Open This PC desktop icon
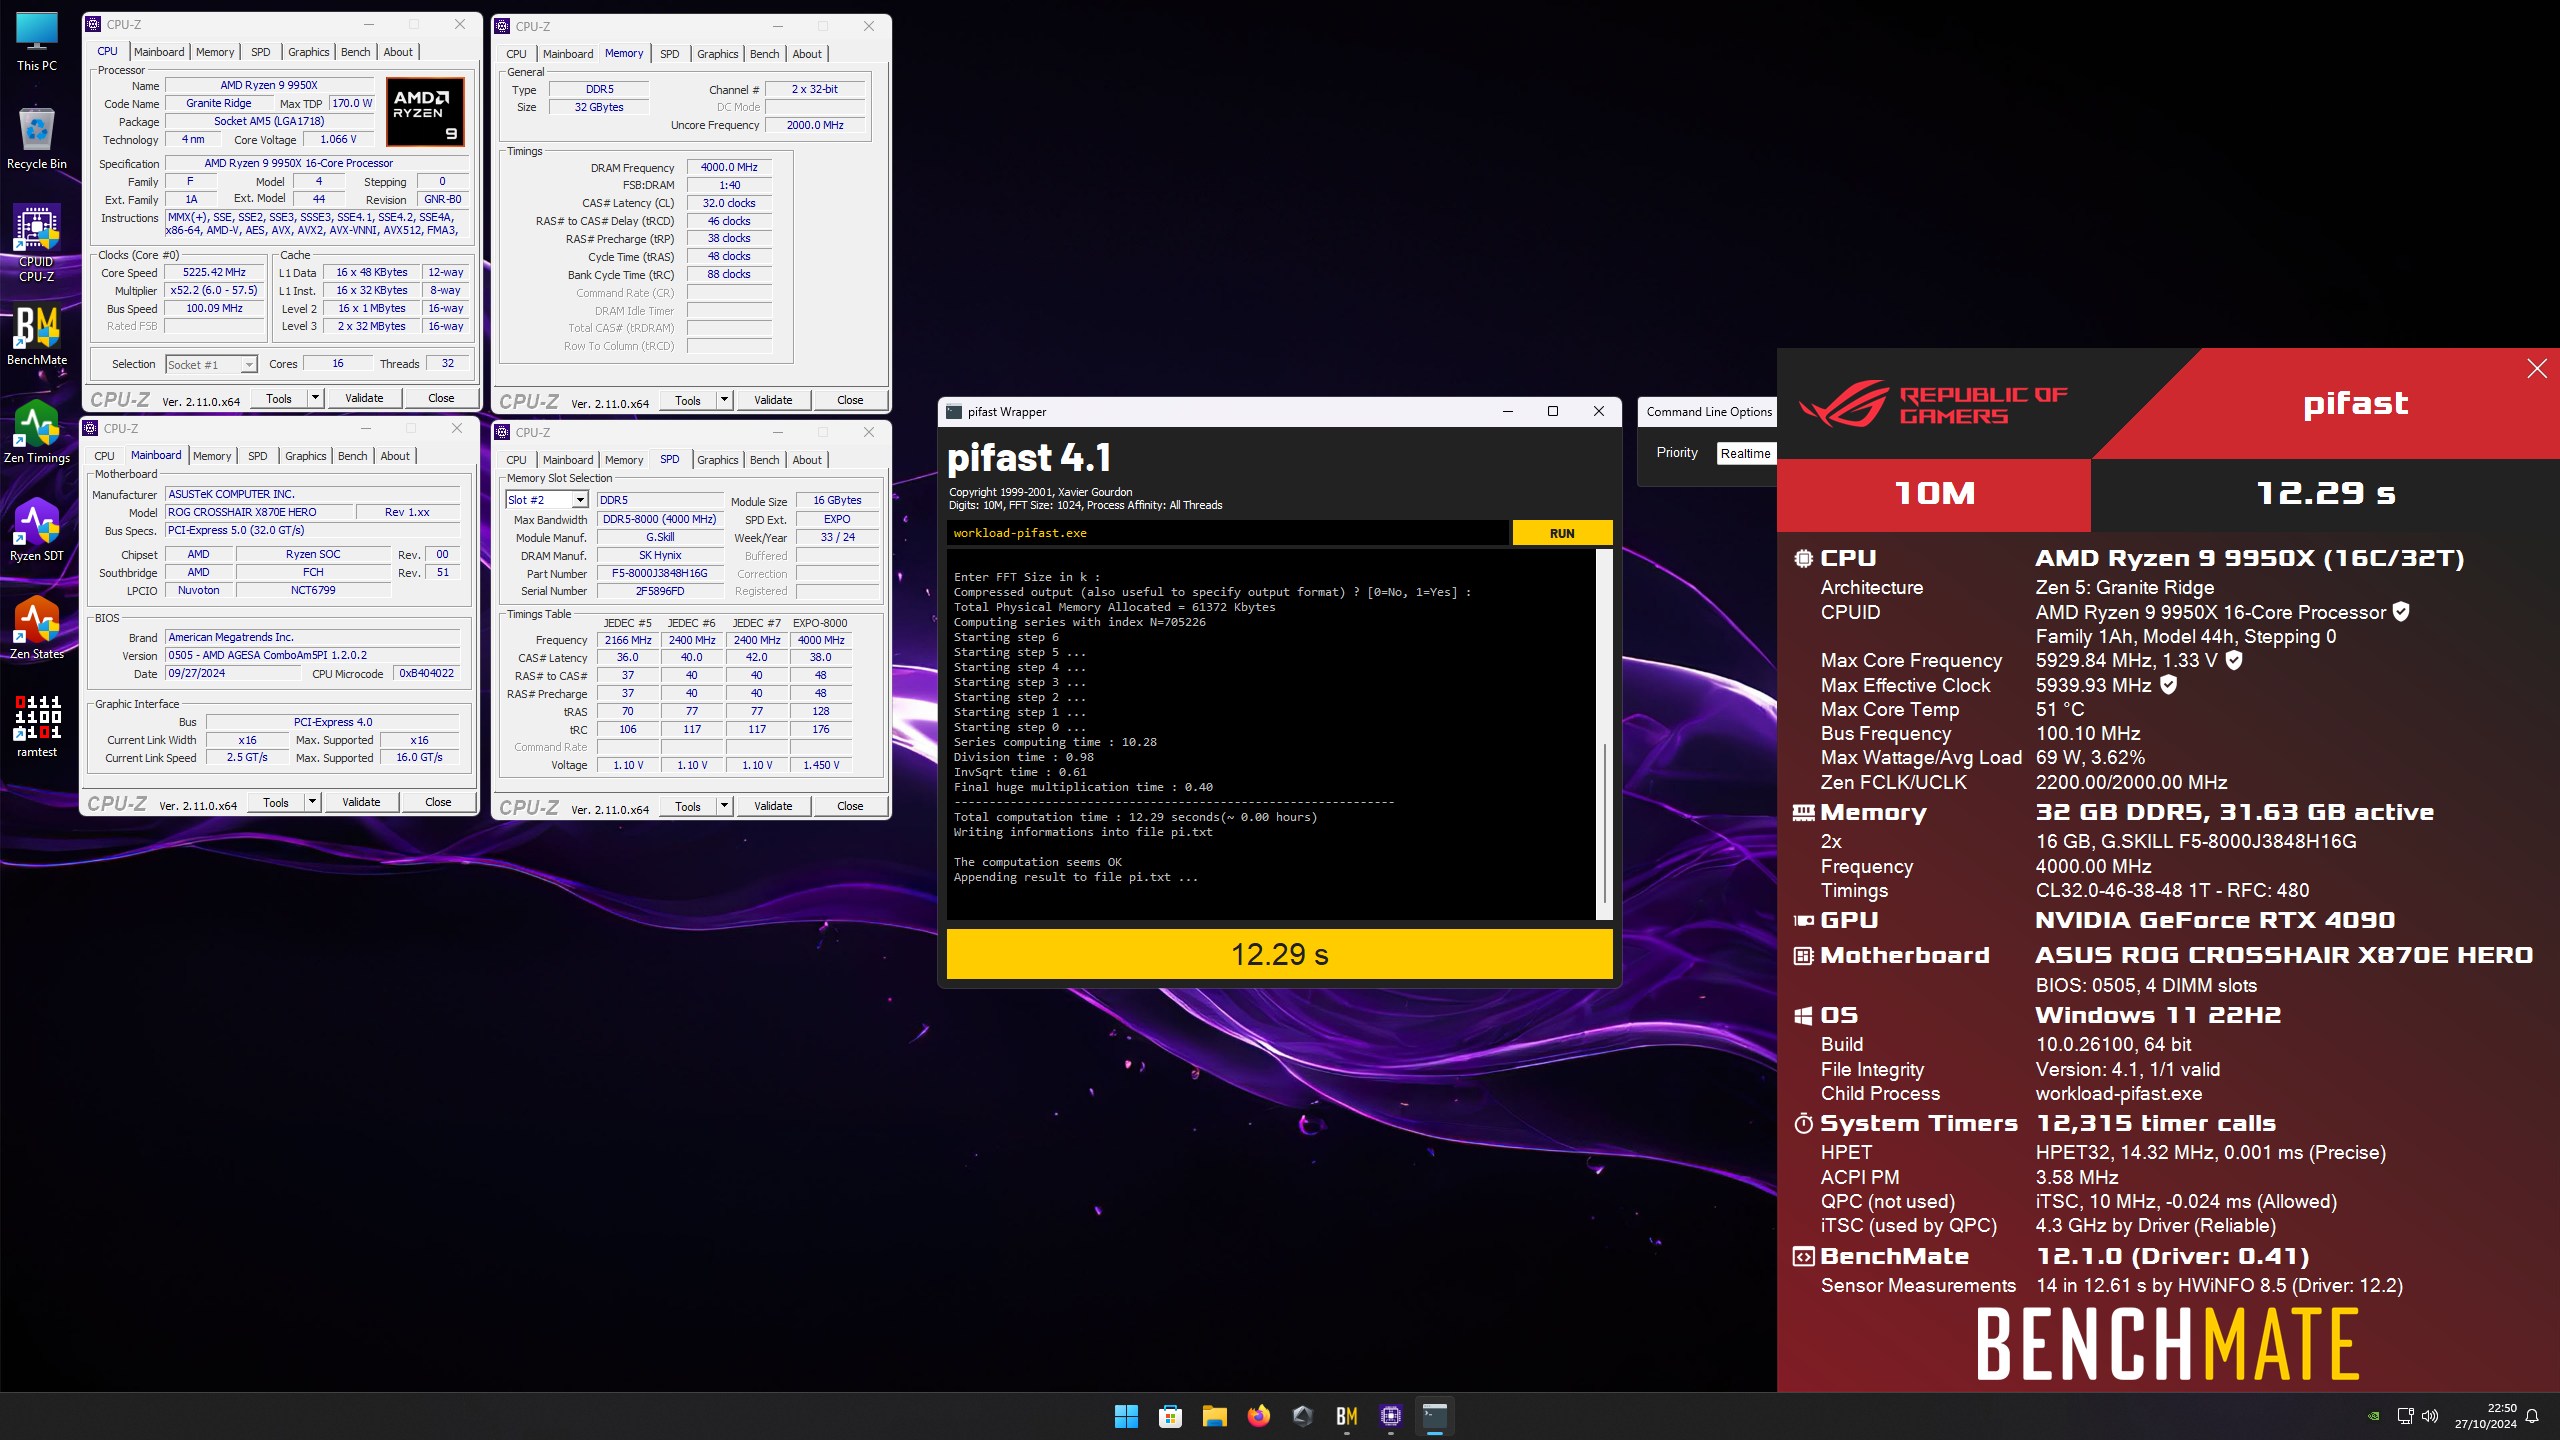The image size is (2560, 1440). [37, 42]
